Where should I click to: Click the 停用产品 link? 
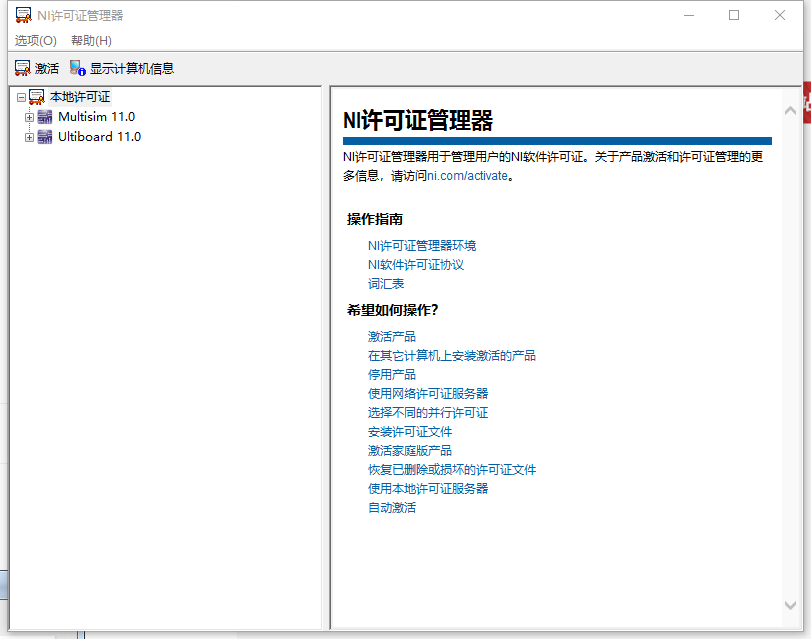coord(392,374)
